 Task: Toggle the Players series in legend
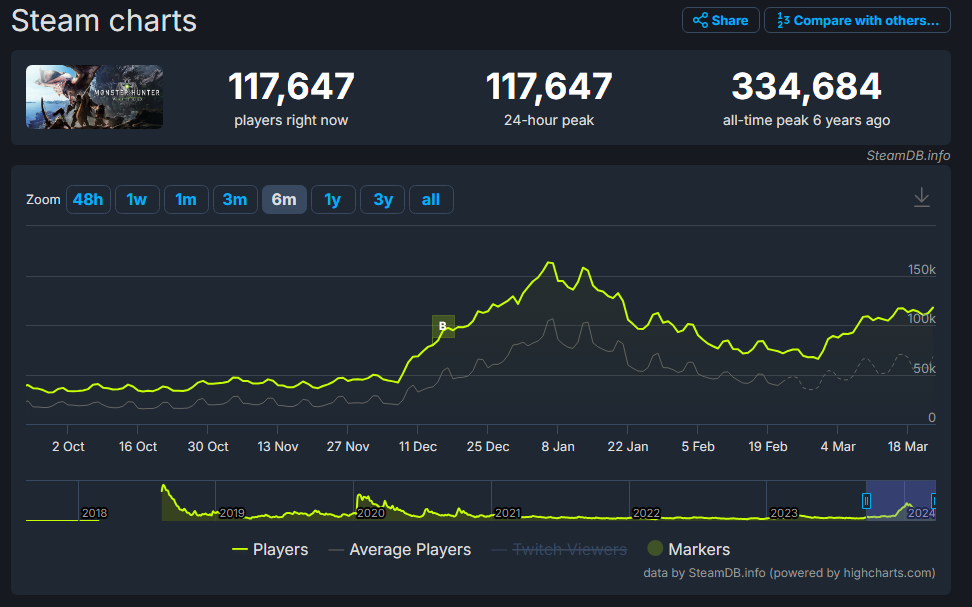[270, 549]
